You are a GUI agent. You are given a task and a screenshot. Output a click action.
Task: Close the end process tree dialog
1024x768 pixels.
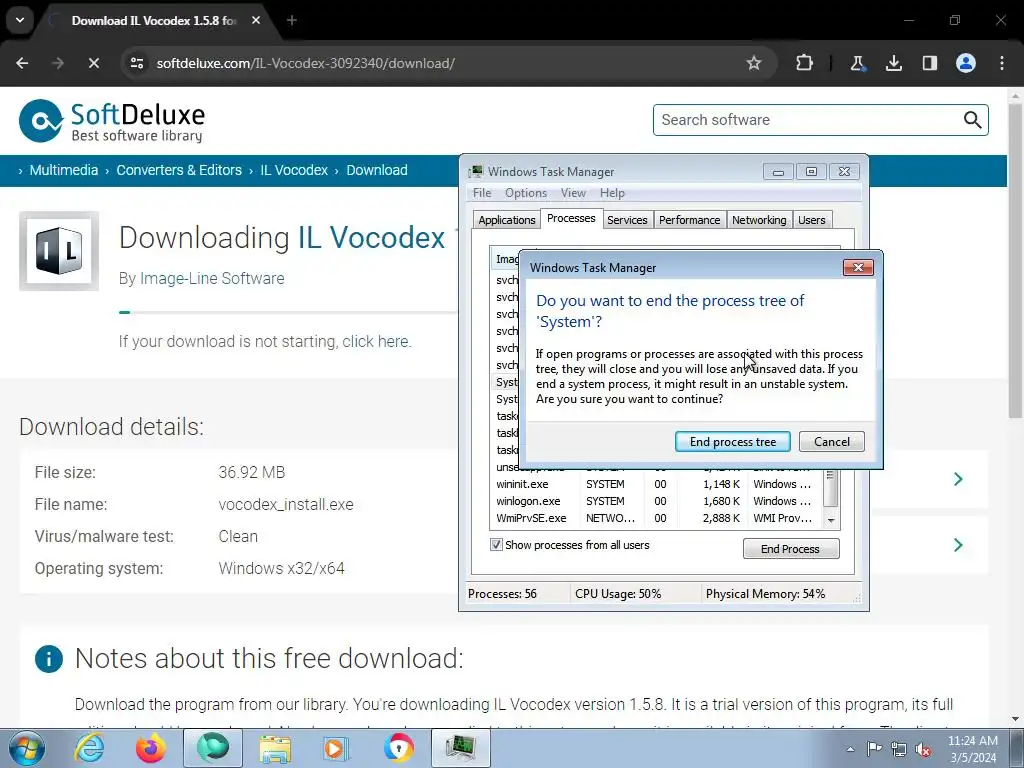point(858,267)
